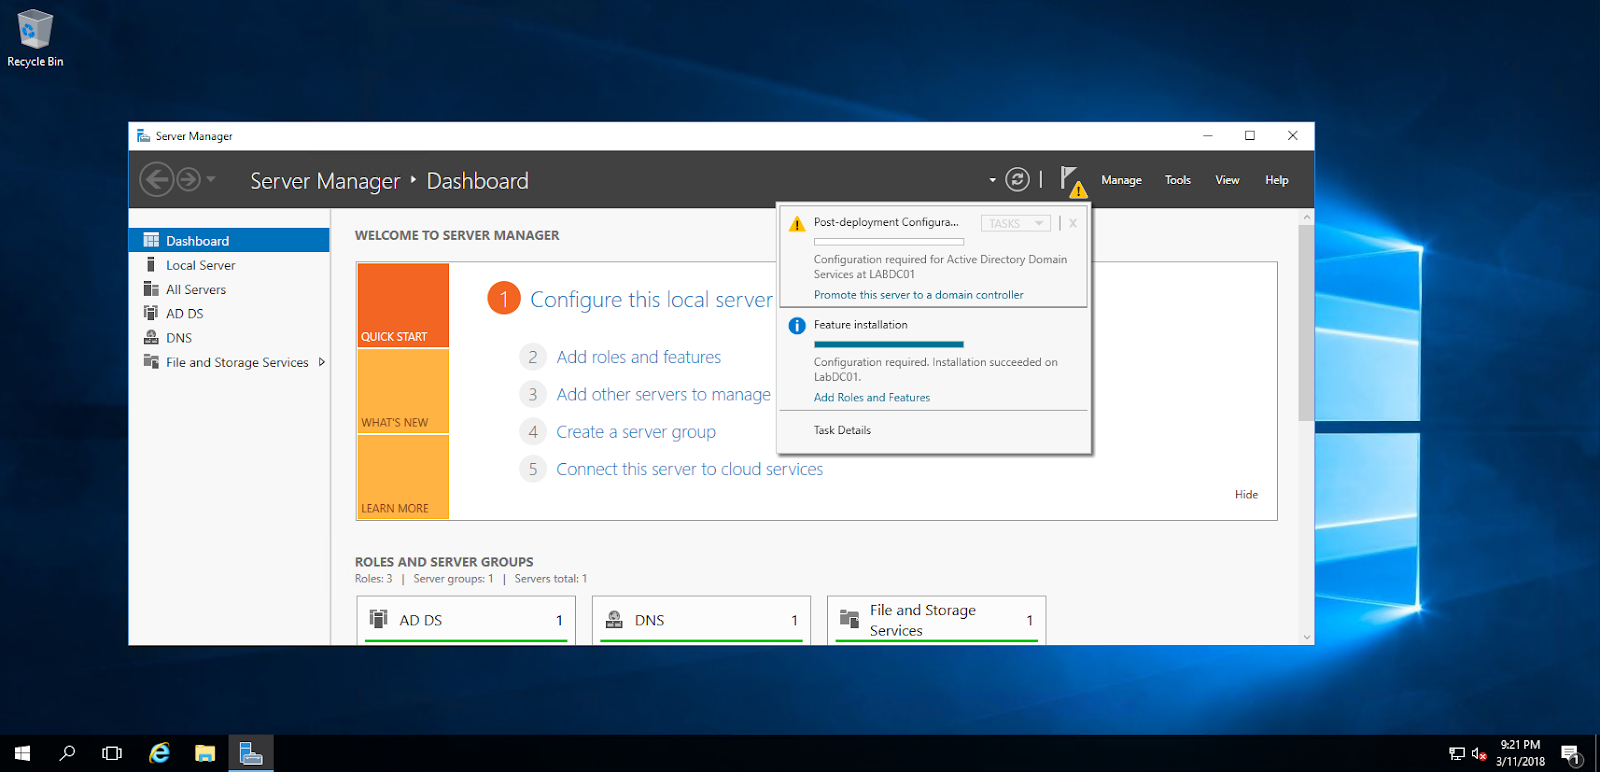The height and width of the screenshot is (772, 1600).
Task: Click the Server Manager icon in the title bar
Action: [143, 136]
